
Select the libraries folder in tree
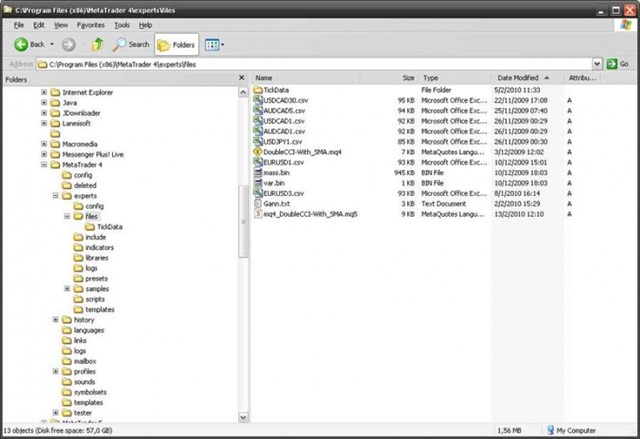(91, 258)
